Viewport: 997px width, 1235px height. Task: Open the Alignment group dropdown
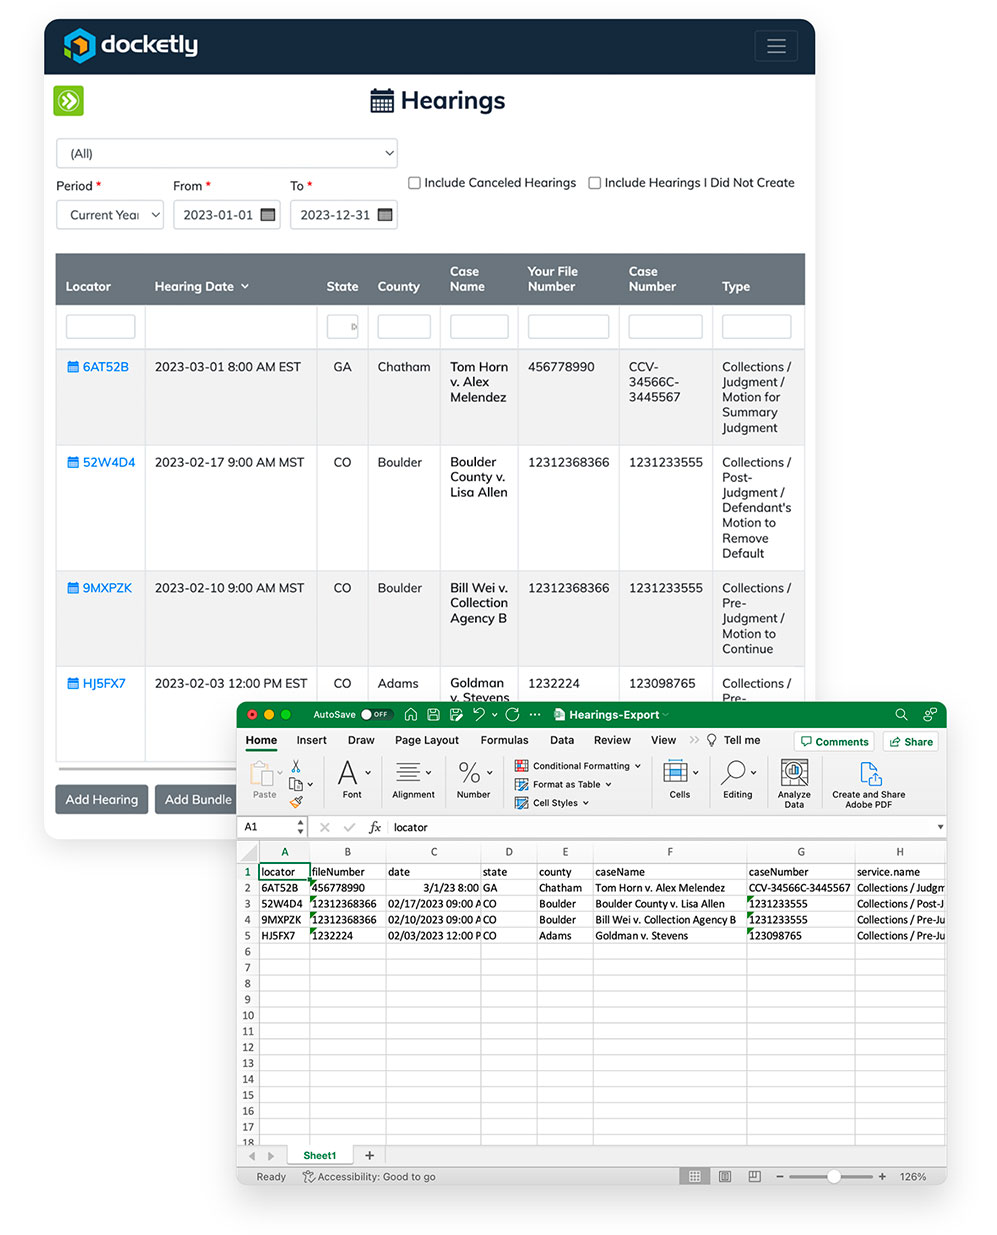point(428,773)
